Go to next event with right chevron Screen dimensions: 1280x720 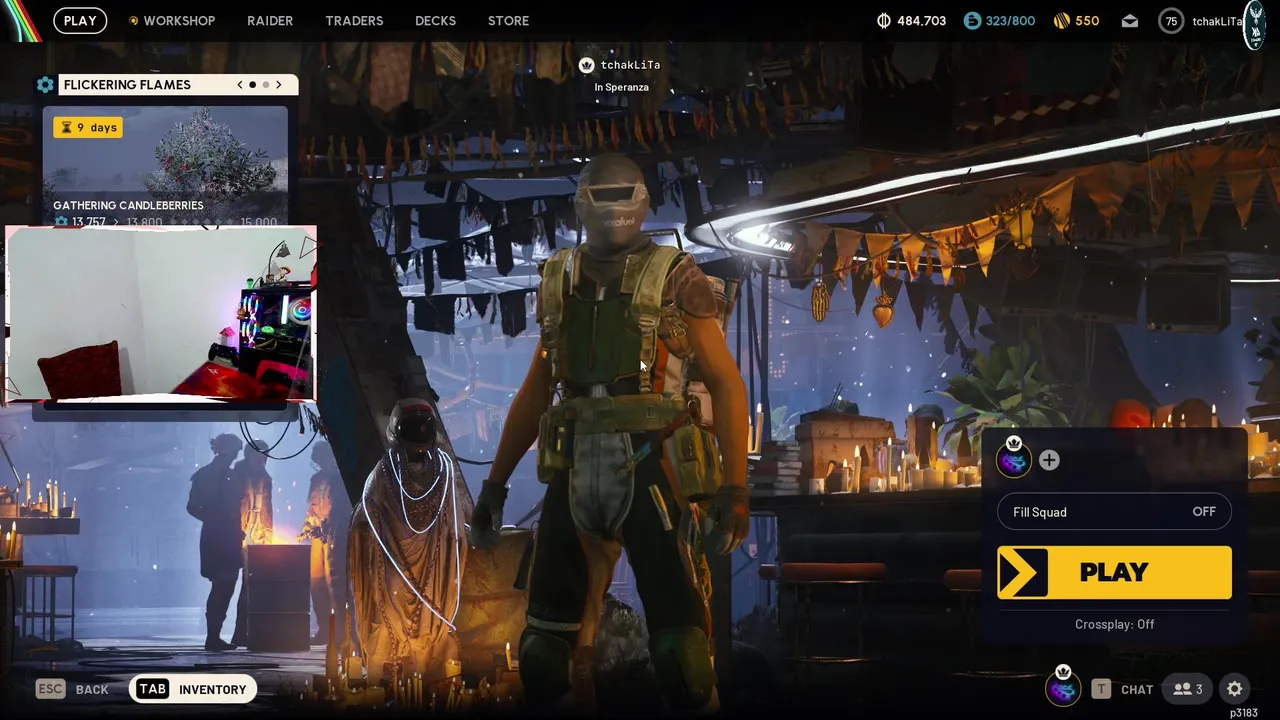coord(279,85)
